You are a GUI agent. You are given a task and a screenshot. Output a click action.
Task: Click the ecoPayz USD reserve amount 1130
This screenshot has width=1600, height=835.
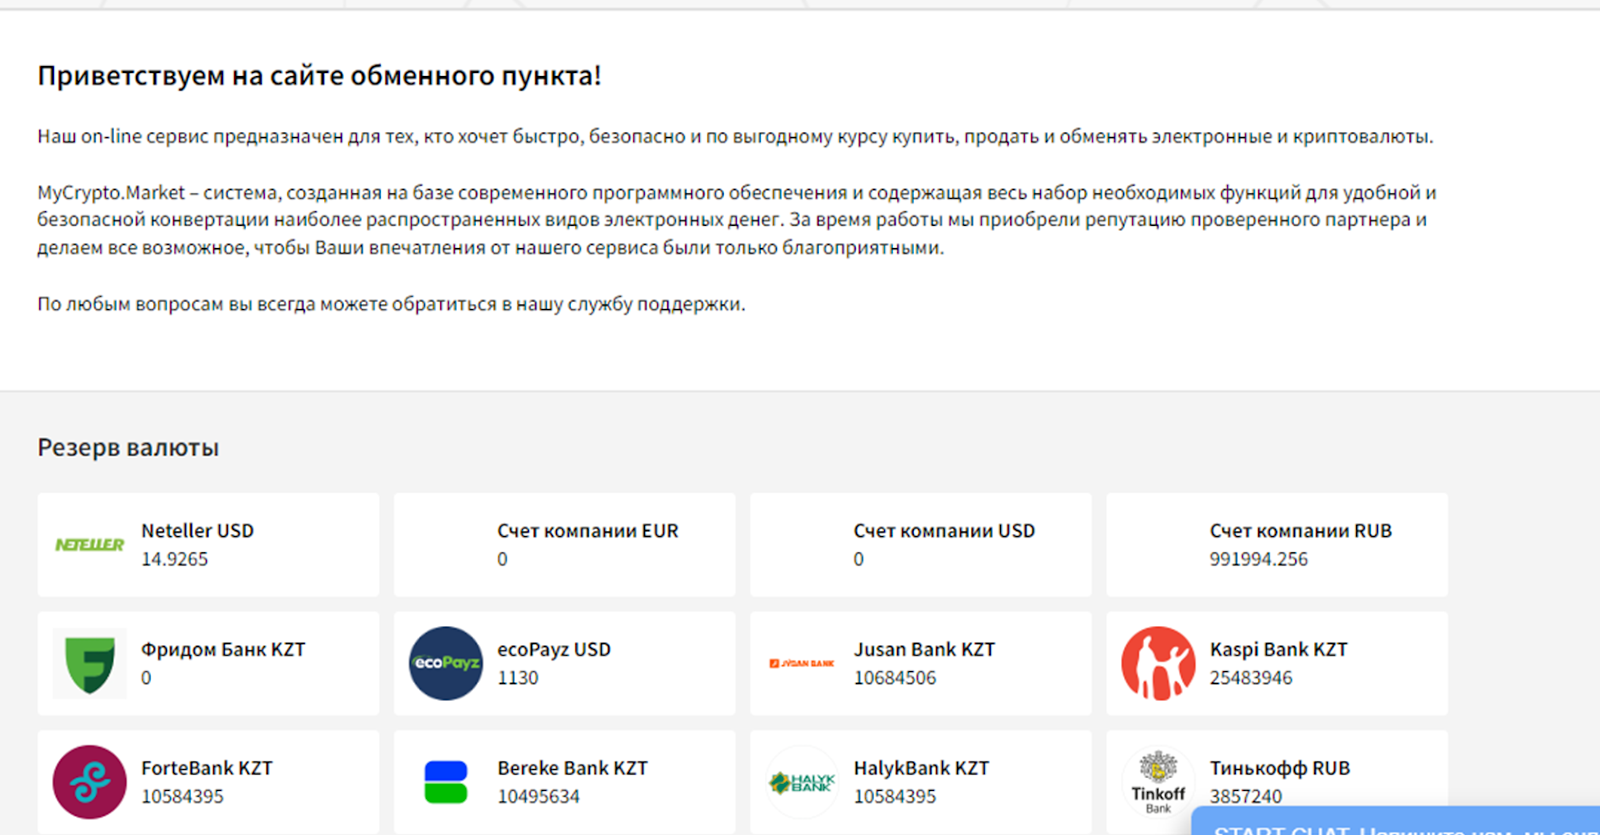tap(518, 678)
